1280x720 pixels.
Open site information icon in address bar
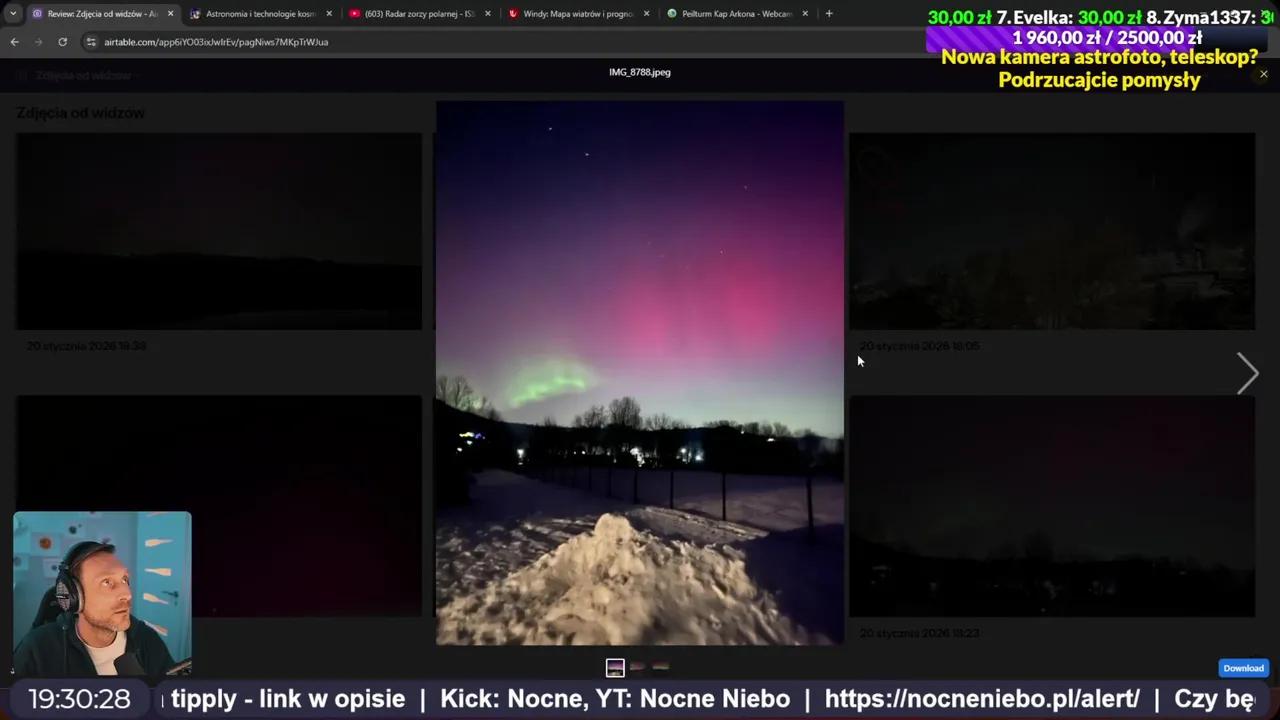(x=91, y=42)
